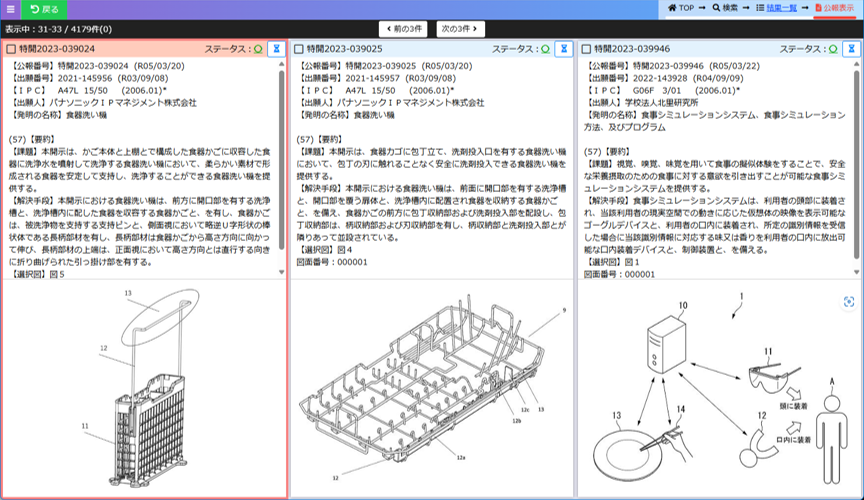Show the previous 3 items (前の3件)

click(x=403, y=29)
